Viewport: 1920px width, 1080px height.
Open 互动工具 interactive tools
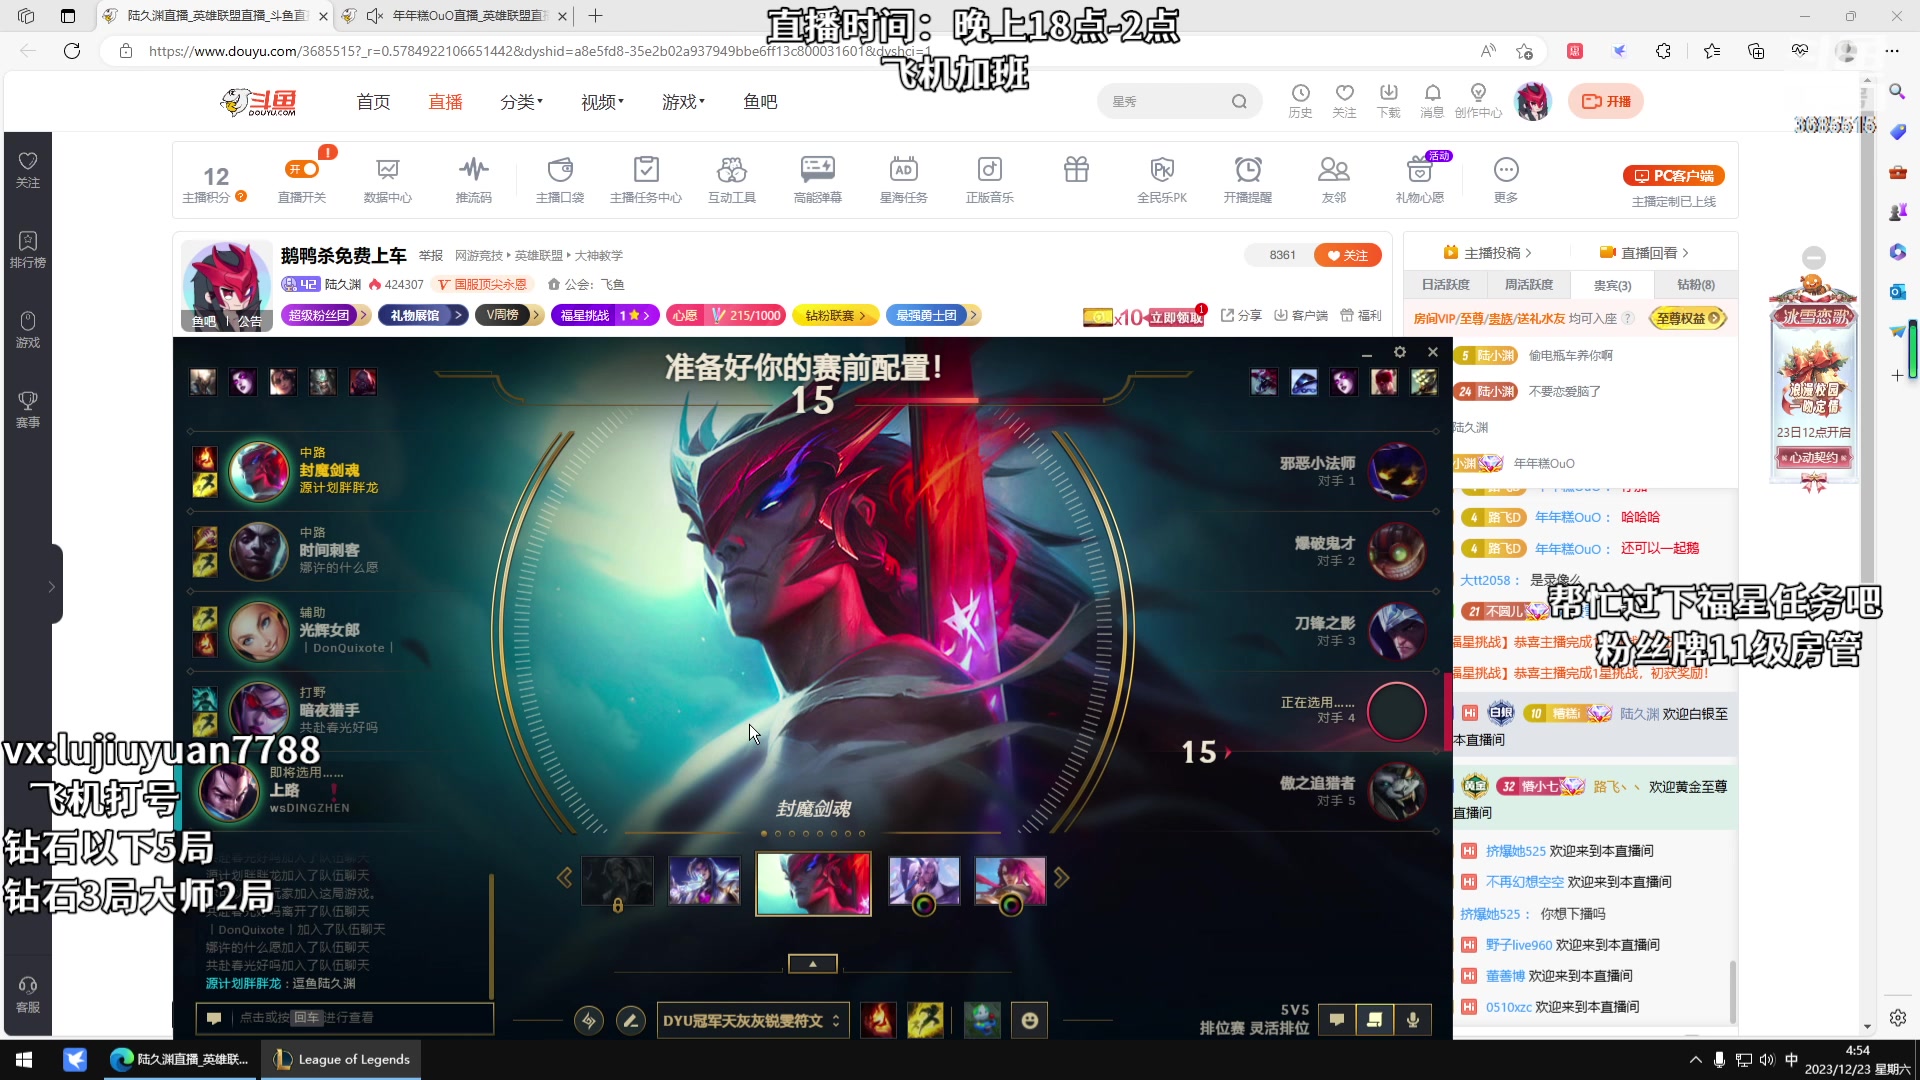pos(732,180)
